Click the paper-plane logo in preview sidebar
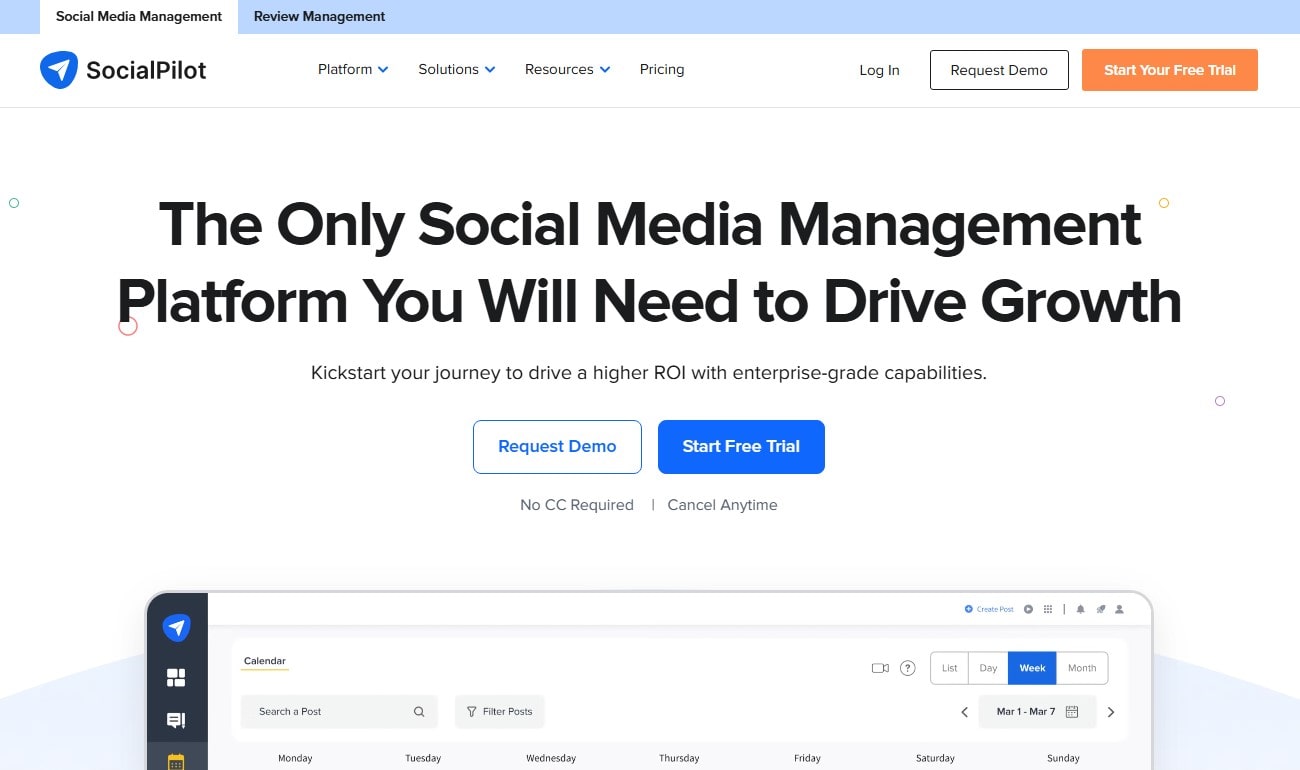Screen dimensions: 1300x770 177,627
